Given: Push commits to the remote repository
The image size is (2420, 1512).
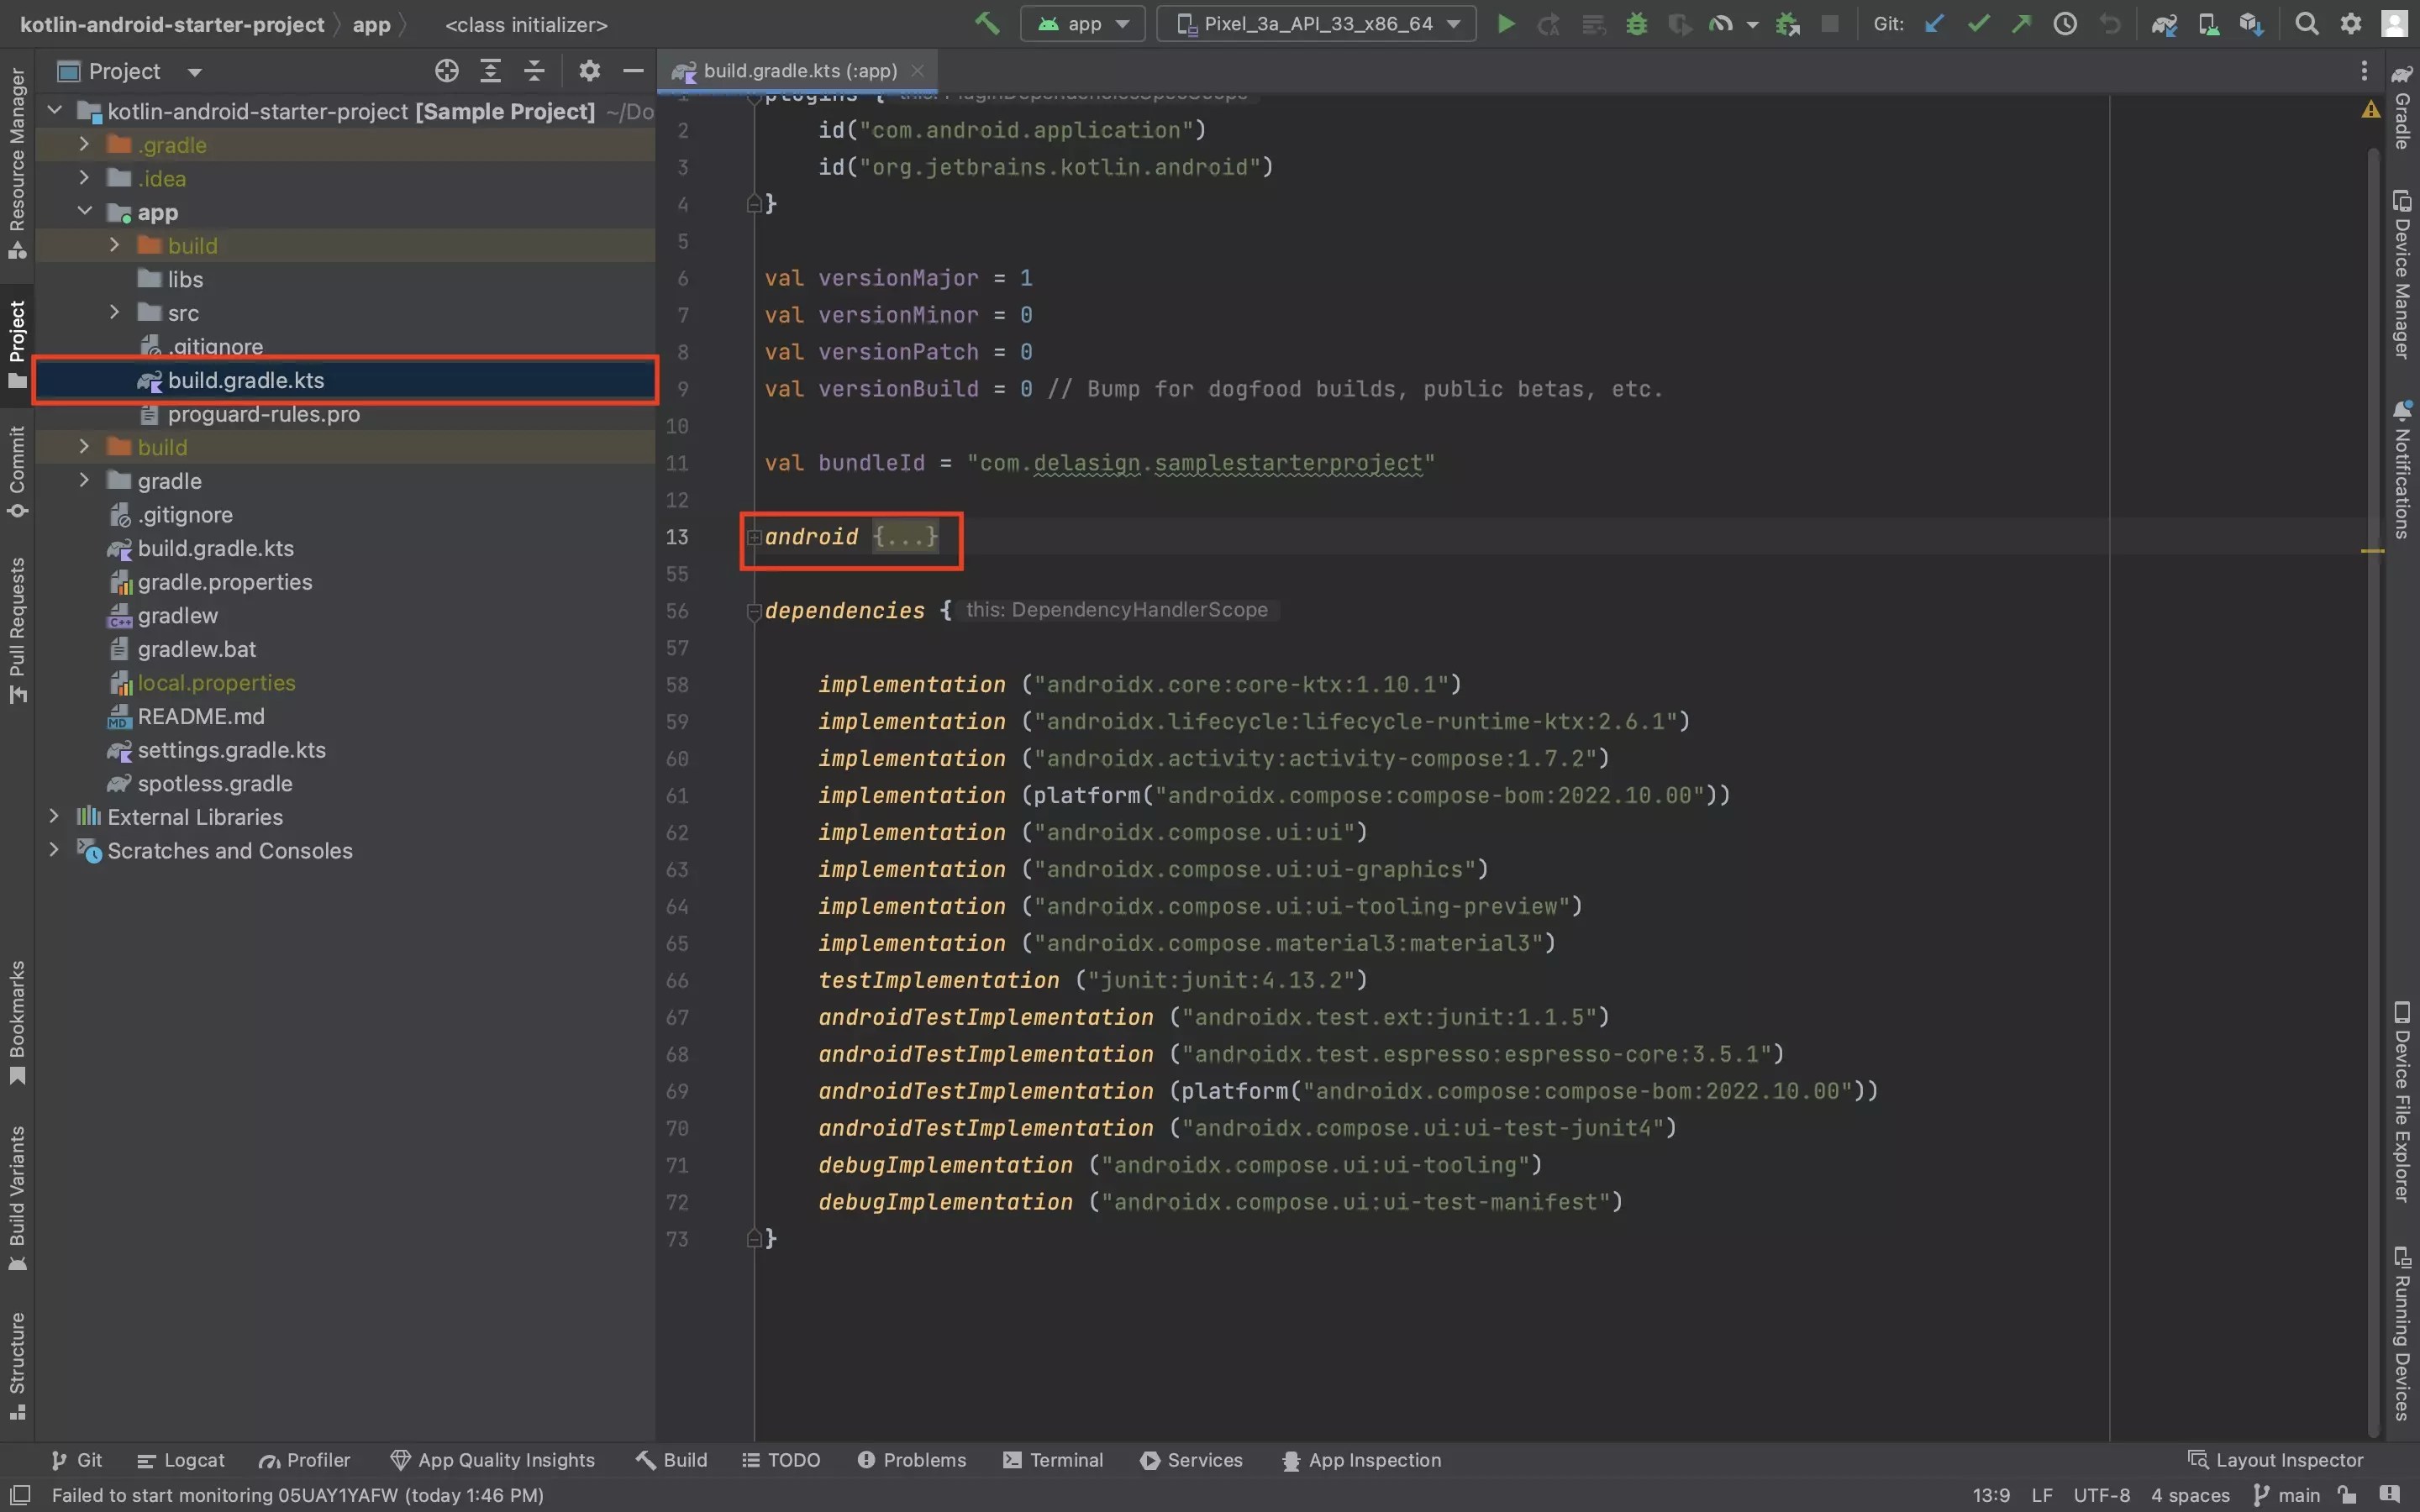Looking at the screenshot, I should (x=2022, y=24).
